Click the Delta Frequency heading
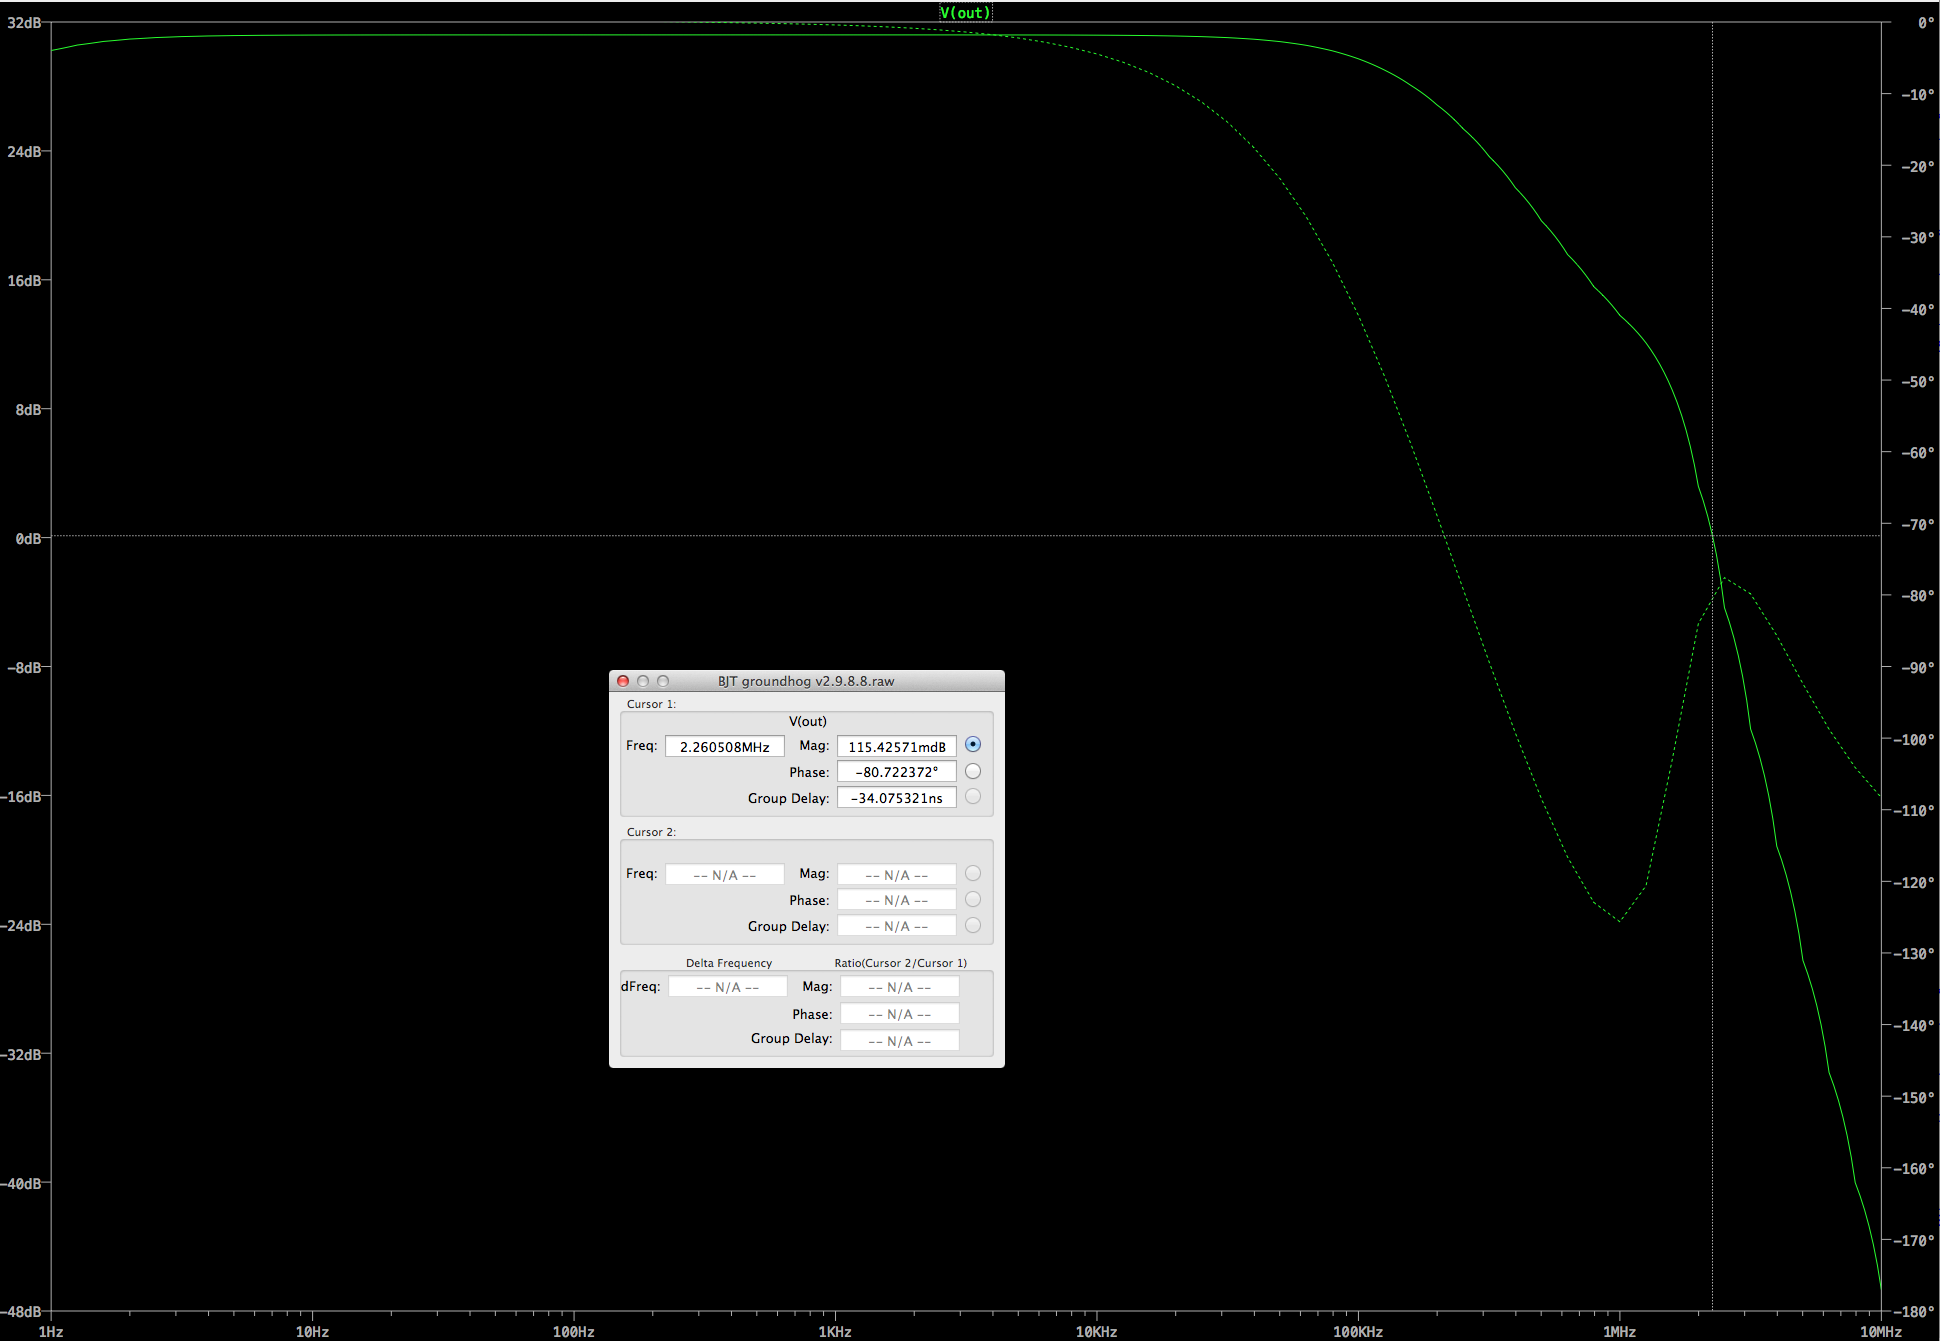 [x=729, y=963]
